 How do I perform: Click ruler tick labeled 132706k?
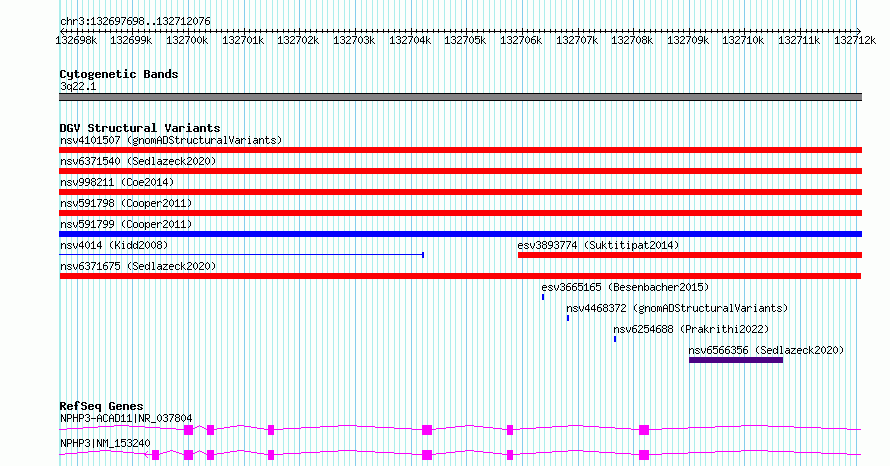tap(521, 40)
